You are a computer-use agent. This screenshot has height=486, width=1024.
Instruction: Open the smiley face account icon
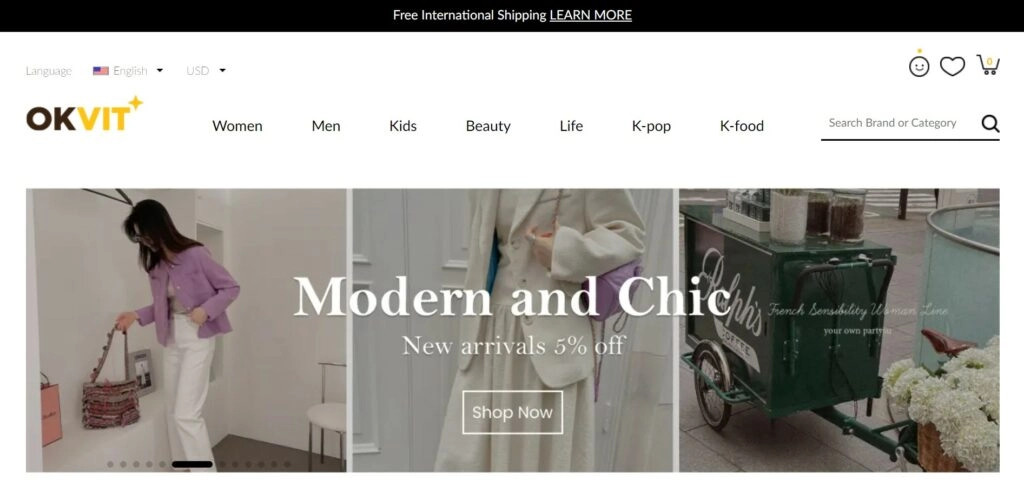(919, 65)
